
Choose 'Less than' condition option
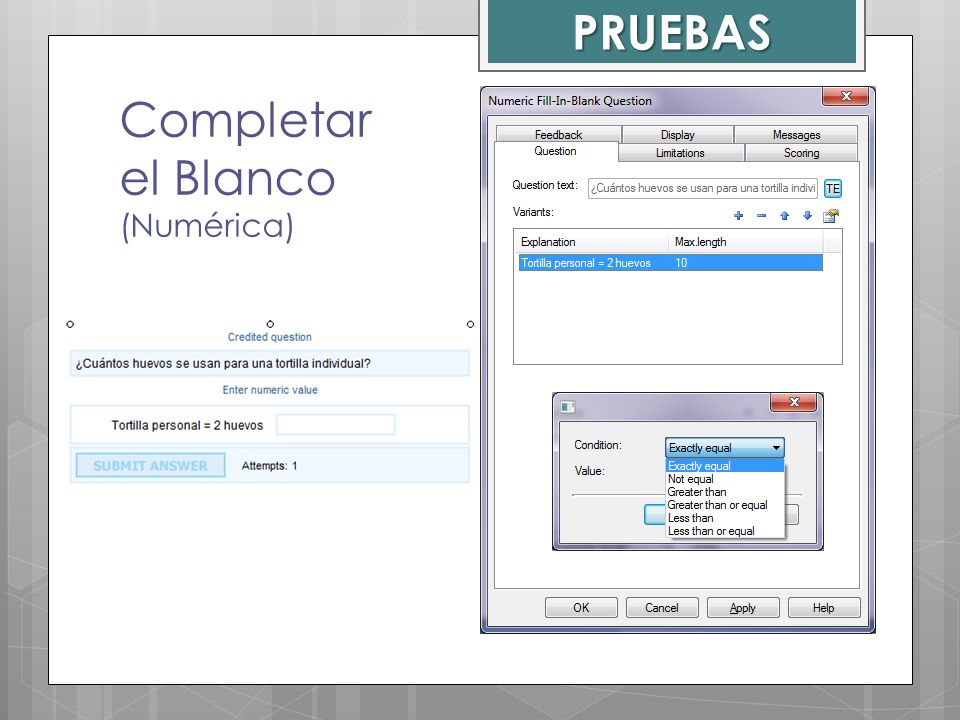[725, 518]
